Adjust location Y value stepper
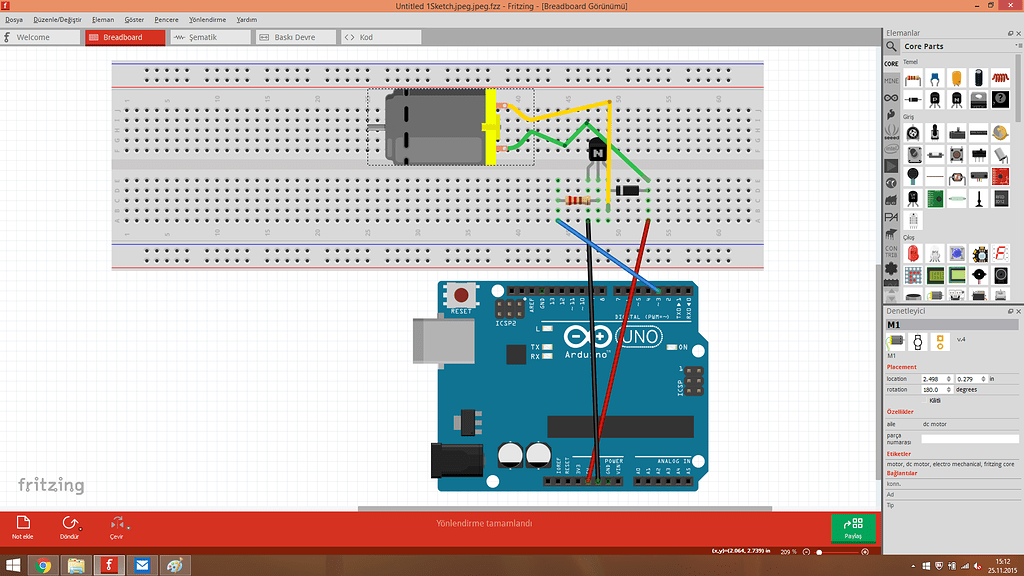This screenshot has width=1024, height=576. click(x=984, y=379)
